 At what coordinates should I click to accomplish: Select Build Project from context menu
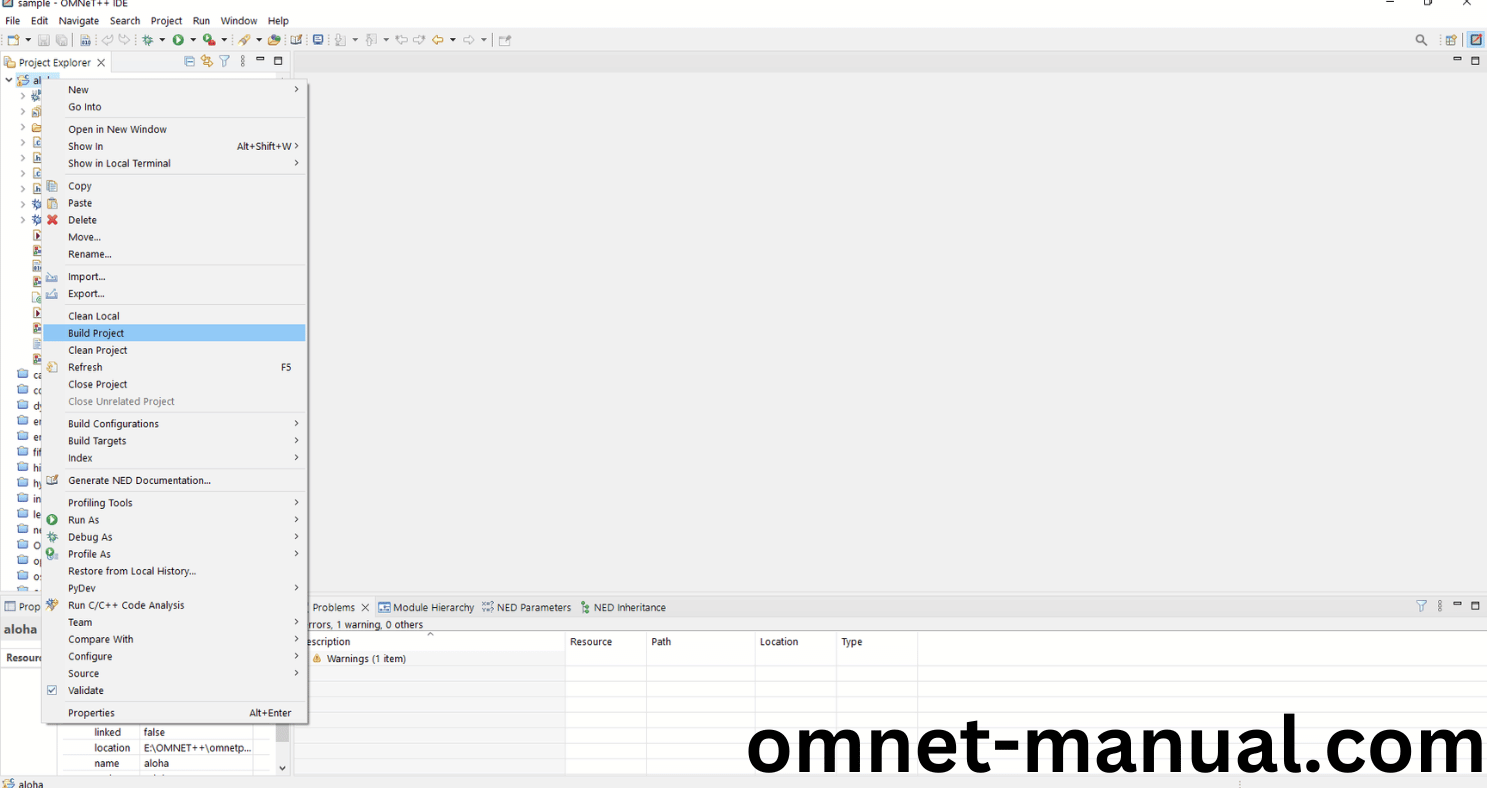pos(96,333)
